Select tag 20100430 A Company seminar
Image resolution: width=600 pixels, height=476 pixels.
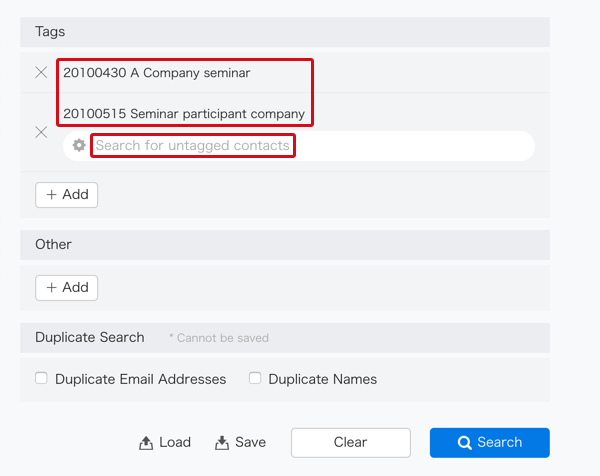pyautogui.click(x=157, y=73)
